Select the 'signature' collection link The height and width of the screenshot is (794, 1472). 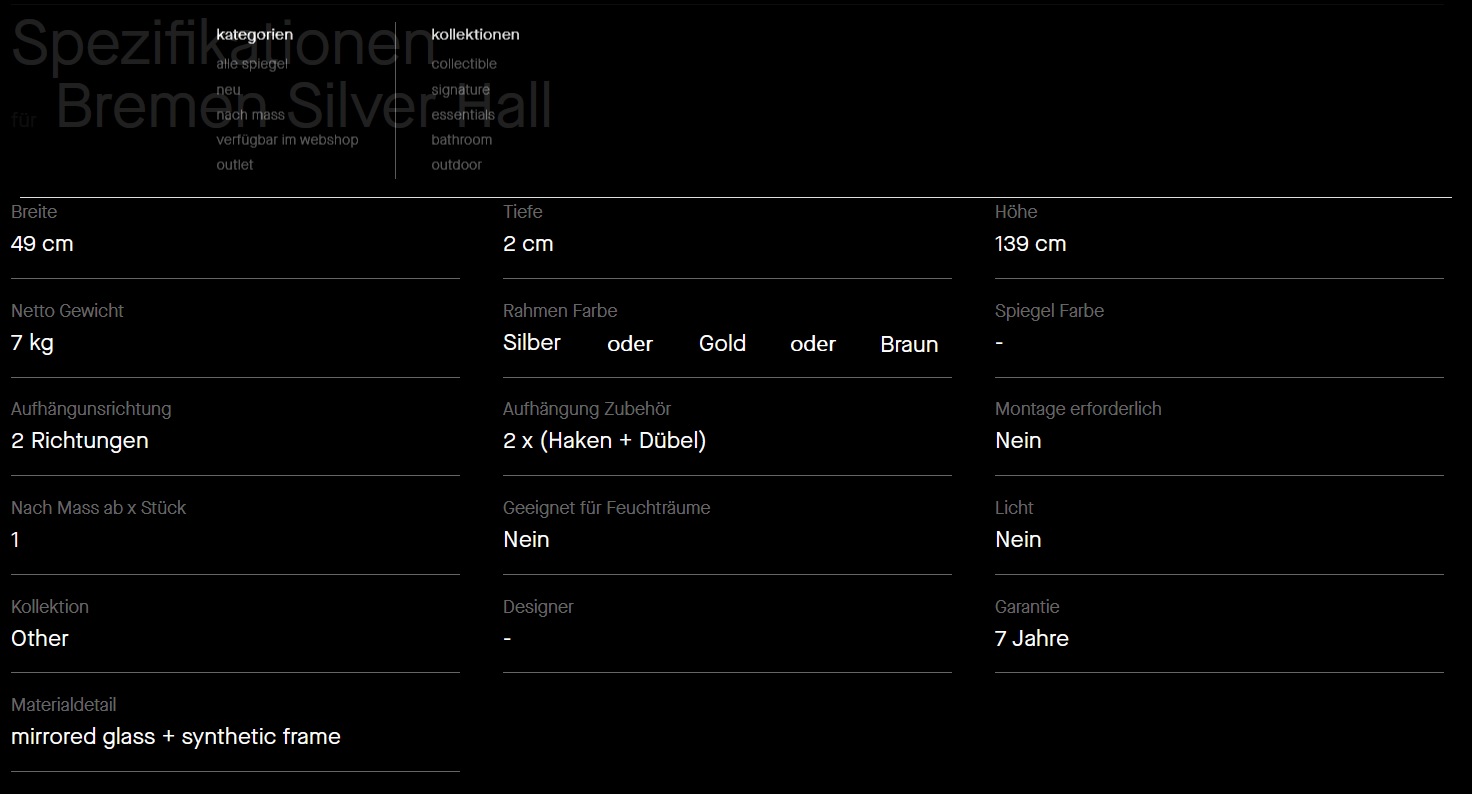coord(461,90)
